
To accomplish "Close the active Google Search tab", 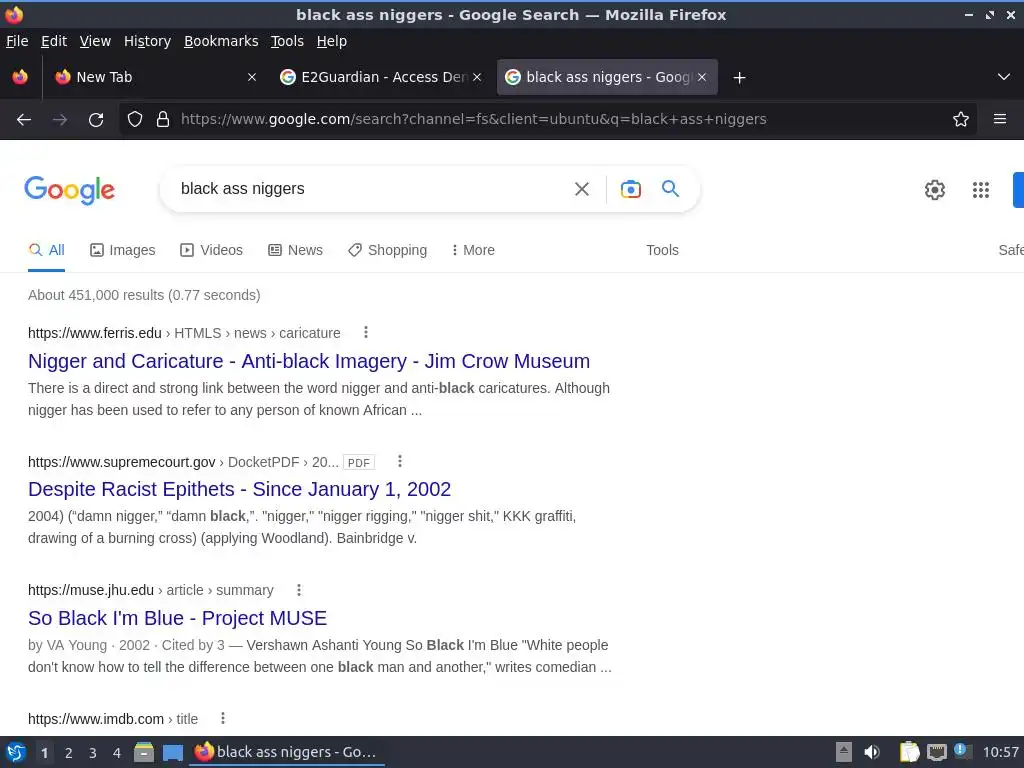I will point(702,77).
